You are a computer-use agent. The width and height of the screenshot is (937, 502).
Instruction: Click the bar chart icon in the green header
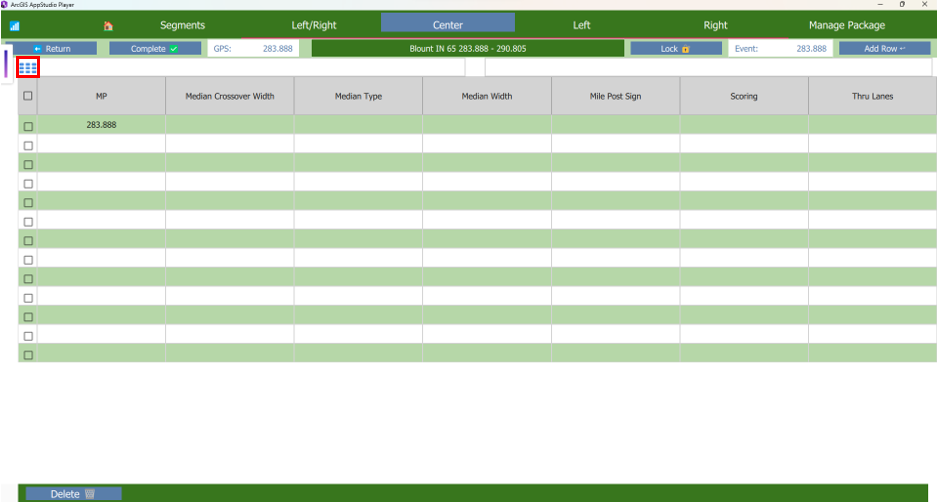point(14,26)
